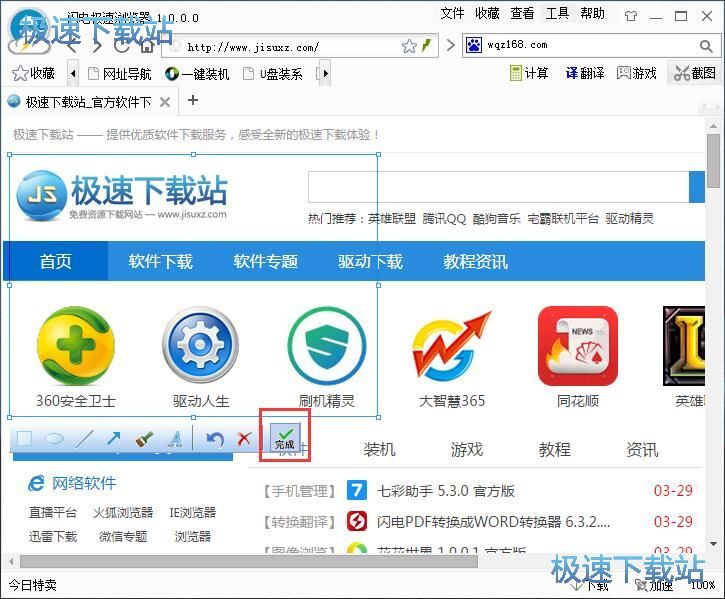The image size is (725, 599).
Task: Click the 刷机精灵 shield icon
Action: pos(326,345)
